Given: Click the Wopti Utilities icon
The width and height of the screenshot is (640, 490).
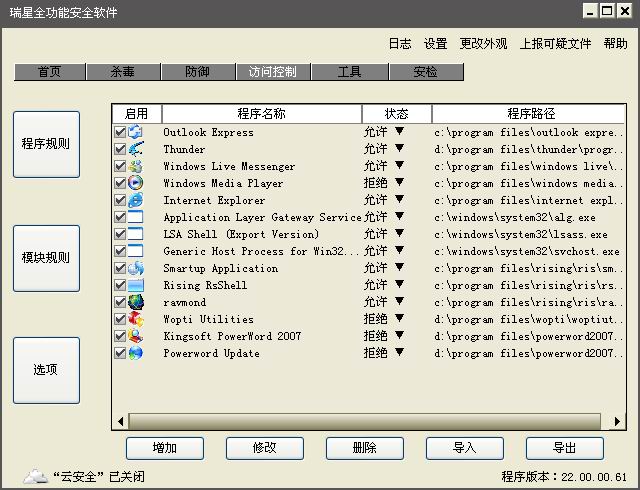Looking at the screenshot, I should tap(136, 319).
